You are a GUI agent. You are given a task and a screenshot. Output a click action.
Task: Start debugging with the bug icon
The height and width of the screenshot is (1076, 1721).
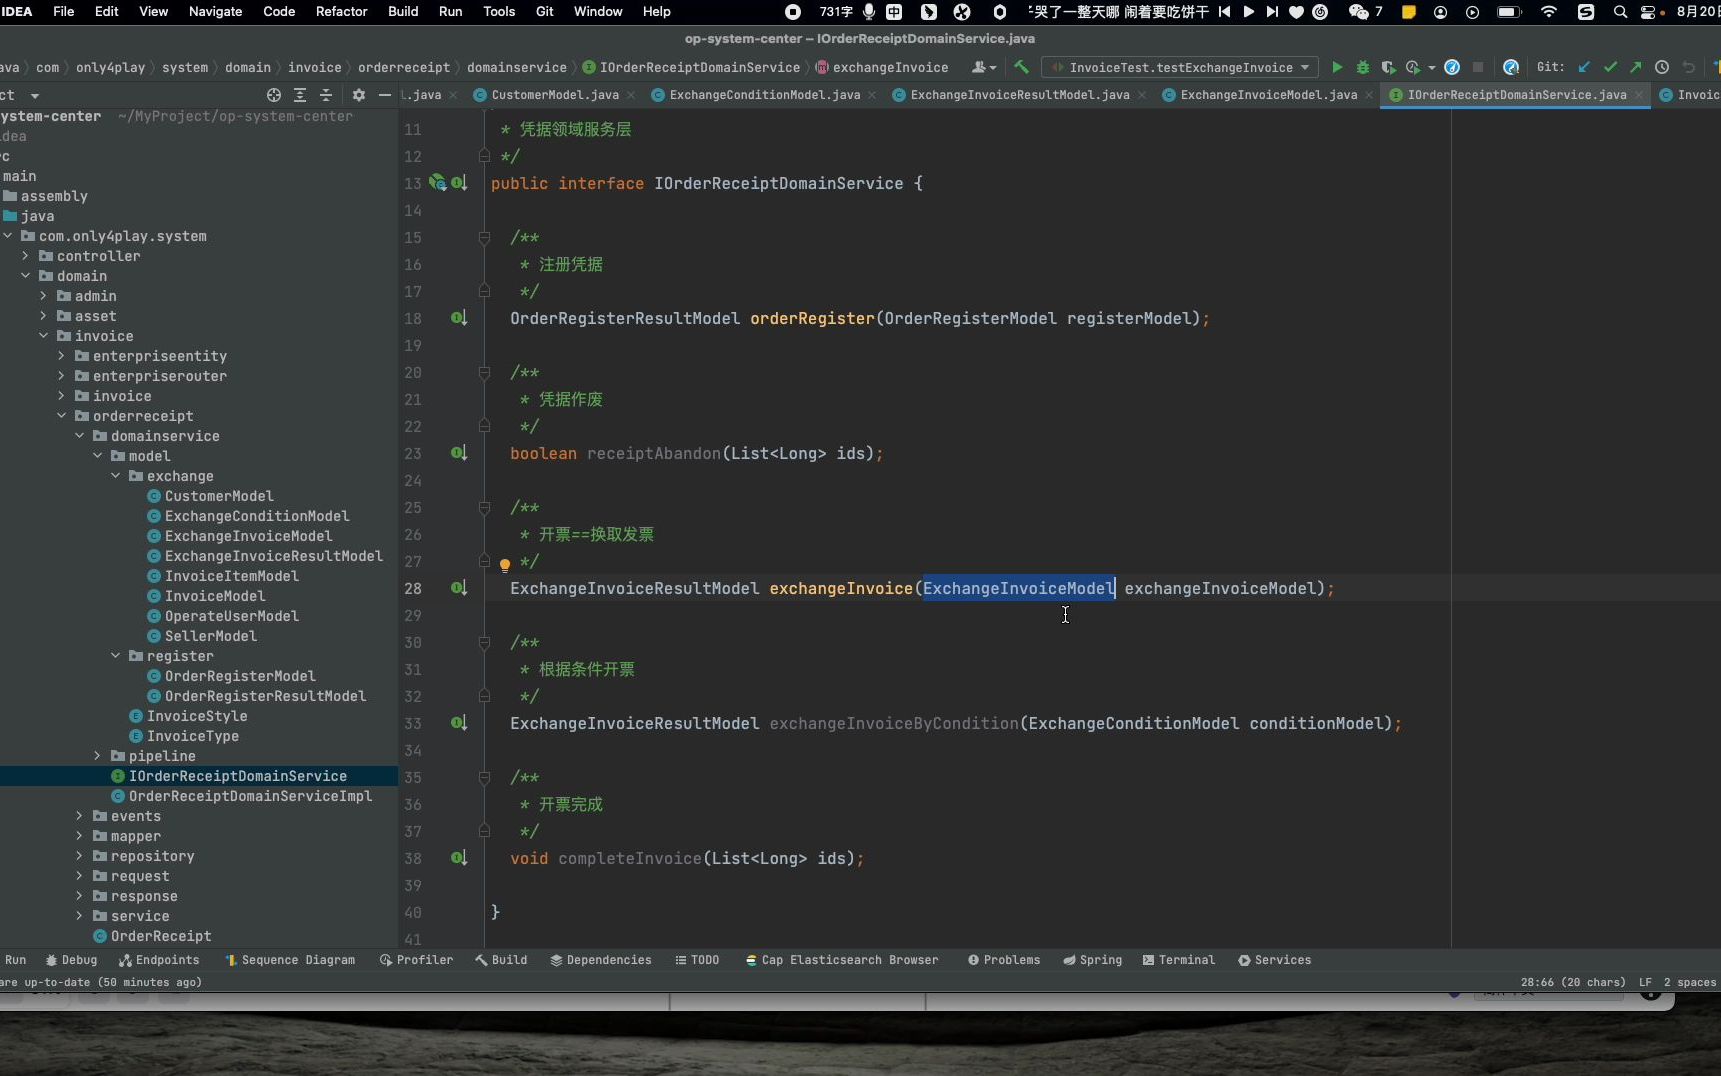pos(1362,67)
